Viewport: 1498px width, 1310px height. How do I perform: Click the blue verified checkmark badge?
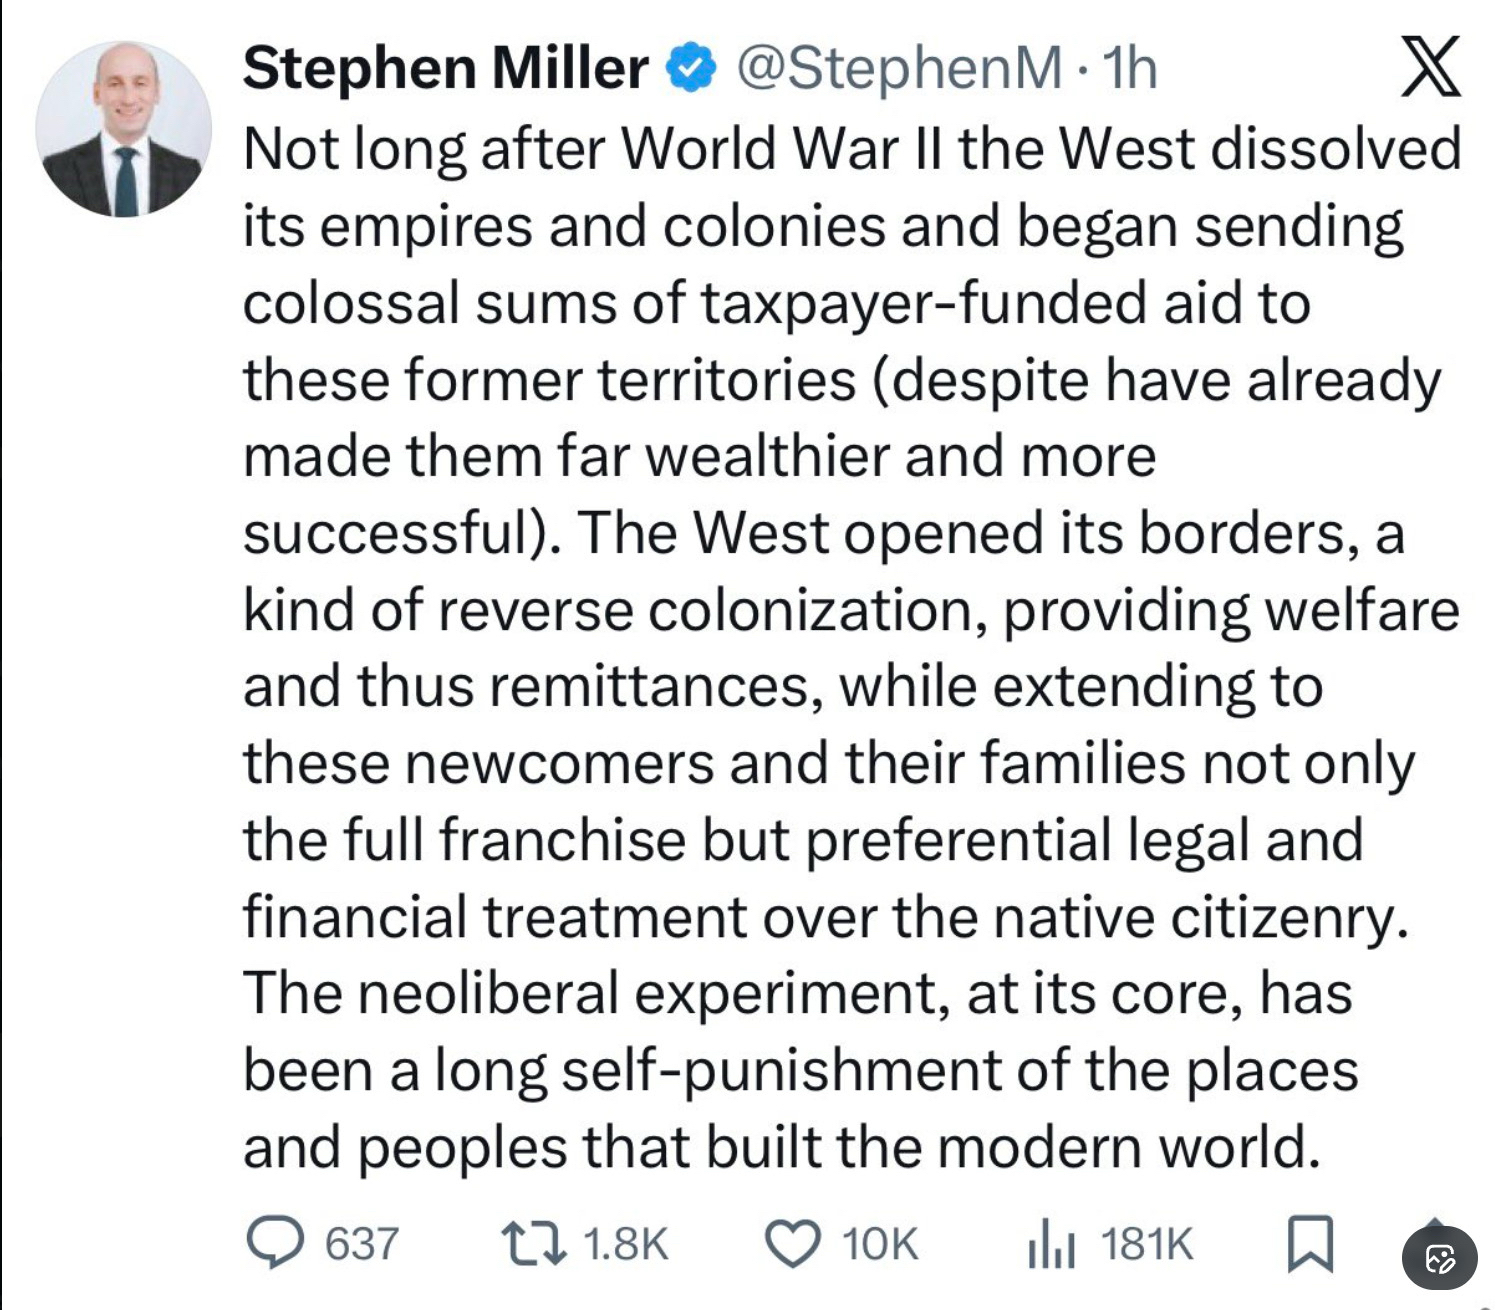tap(692, 68)
